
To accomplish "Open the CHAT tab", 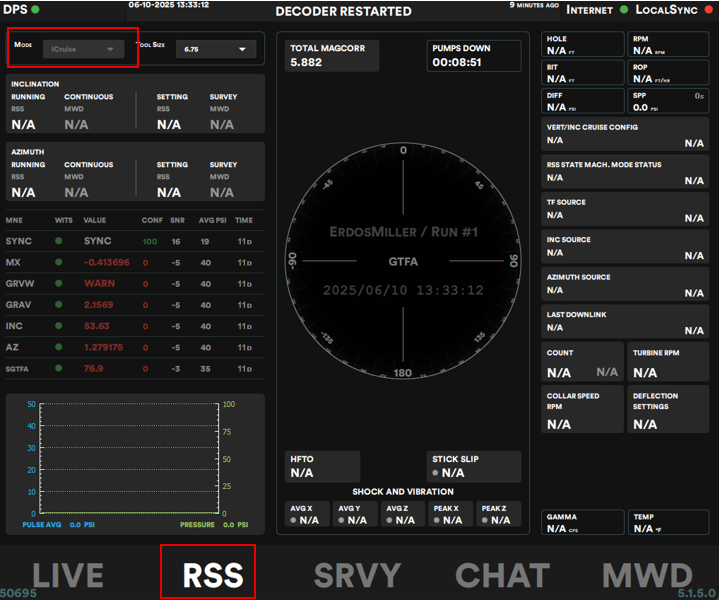I will (x=502, y=575).
